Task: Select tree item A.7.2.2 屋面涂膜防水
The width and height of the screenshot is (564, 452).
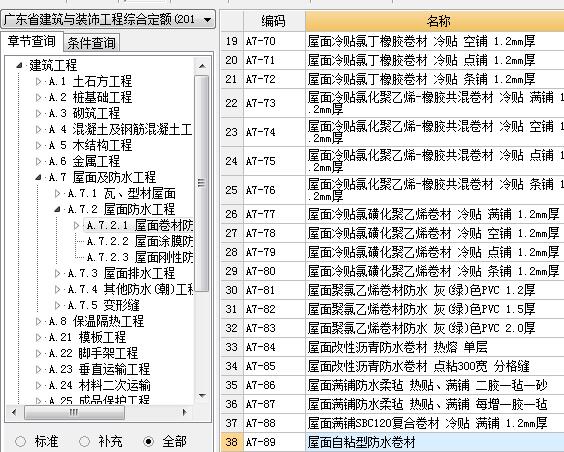Action: click(140, 241)
